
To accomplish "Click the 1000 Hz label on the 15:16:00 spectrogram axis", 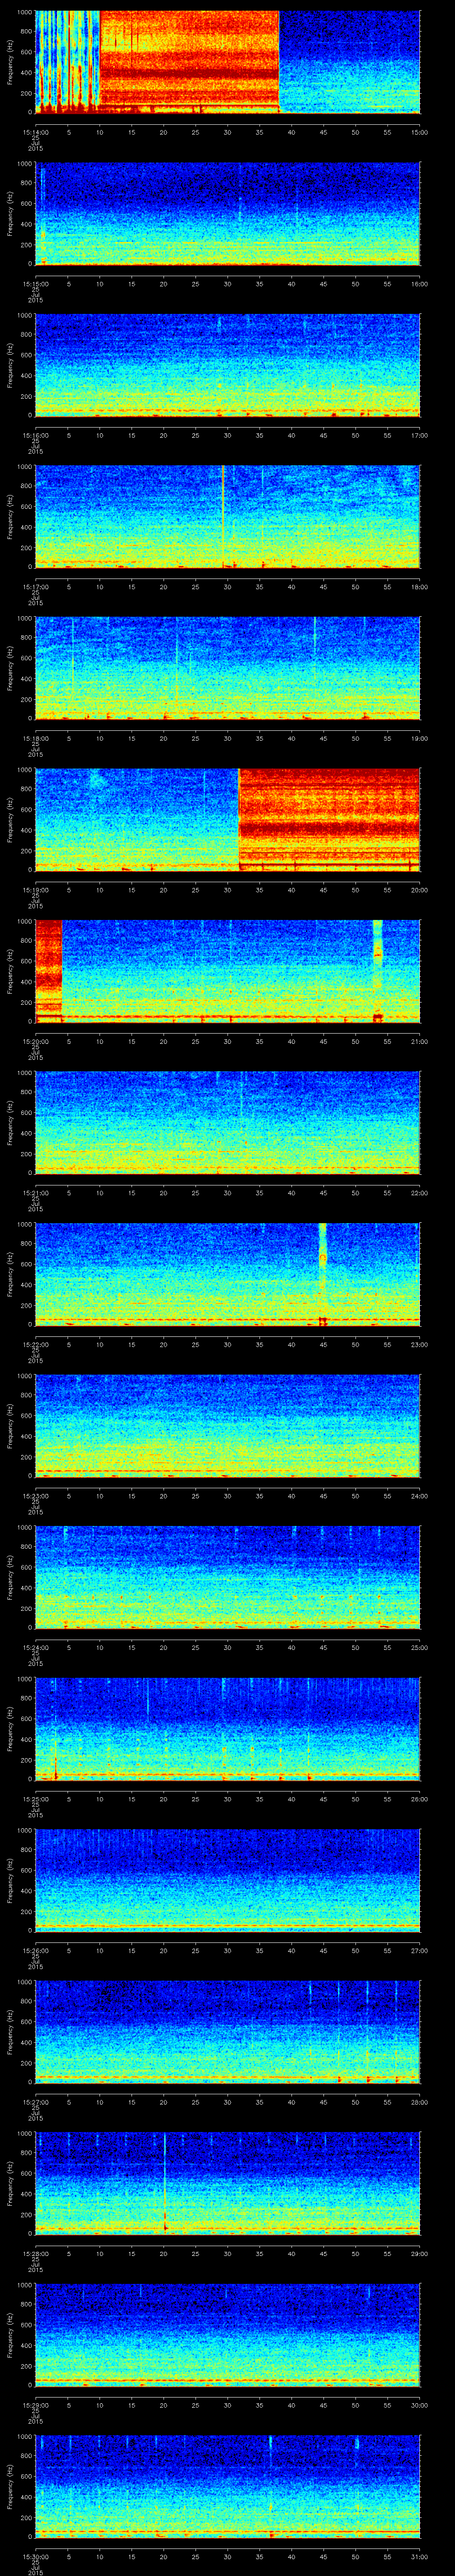I will click(25, 316).
